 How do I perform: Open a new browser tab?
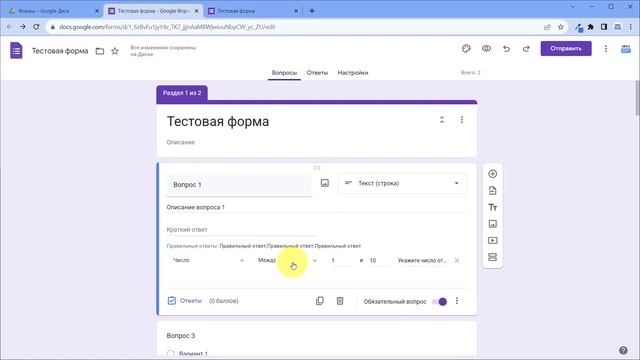tap(312, 11)
